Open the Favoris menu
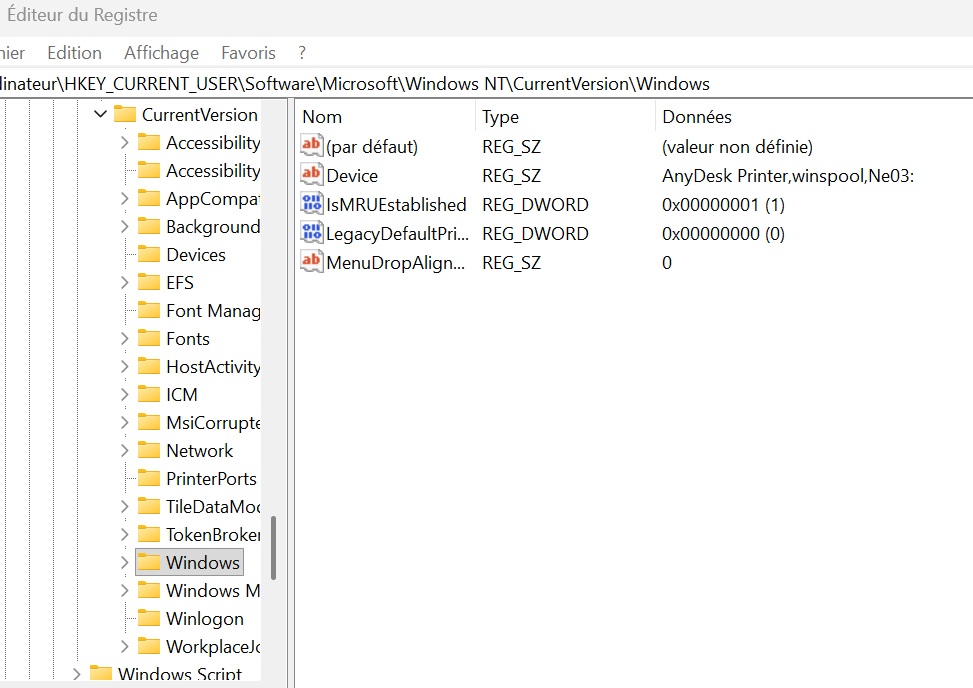 [x=248, y=53]
